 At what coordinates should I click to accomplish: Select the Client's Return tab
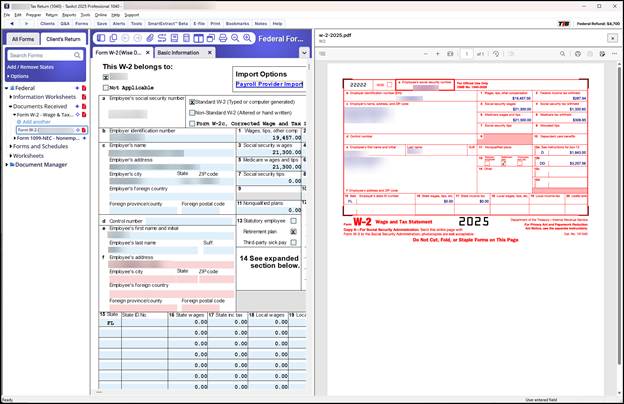click(x=63, y=39)
